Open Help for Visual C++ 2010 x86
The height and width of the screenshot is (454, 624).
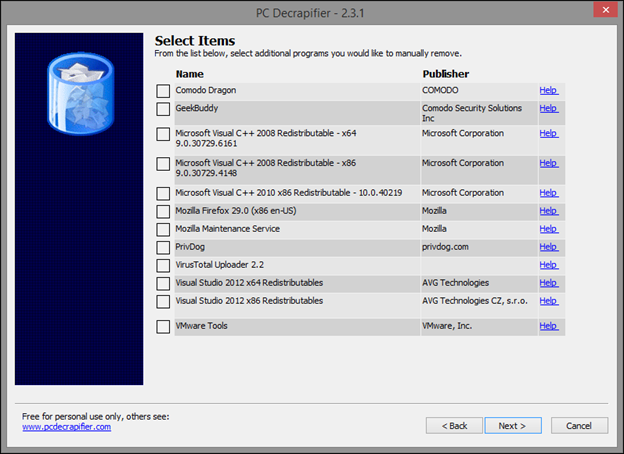click(x=549, y=193)
